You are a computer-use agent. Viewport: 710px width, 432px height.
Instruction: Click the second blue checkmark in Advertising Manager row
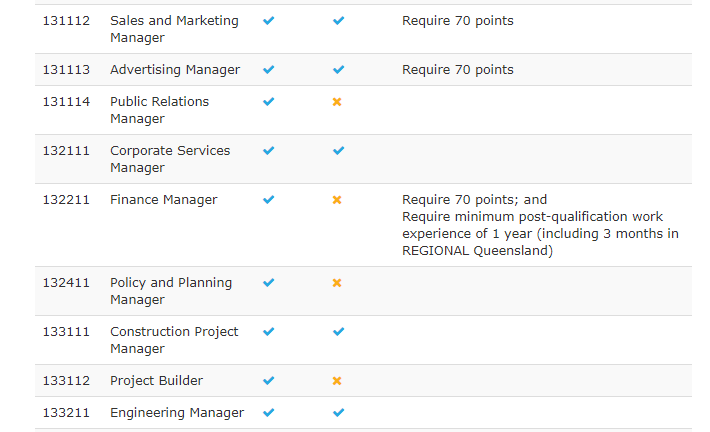click(x=338, y=70)
